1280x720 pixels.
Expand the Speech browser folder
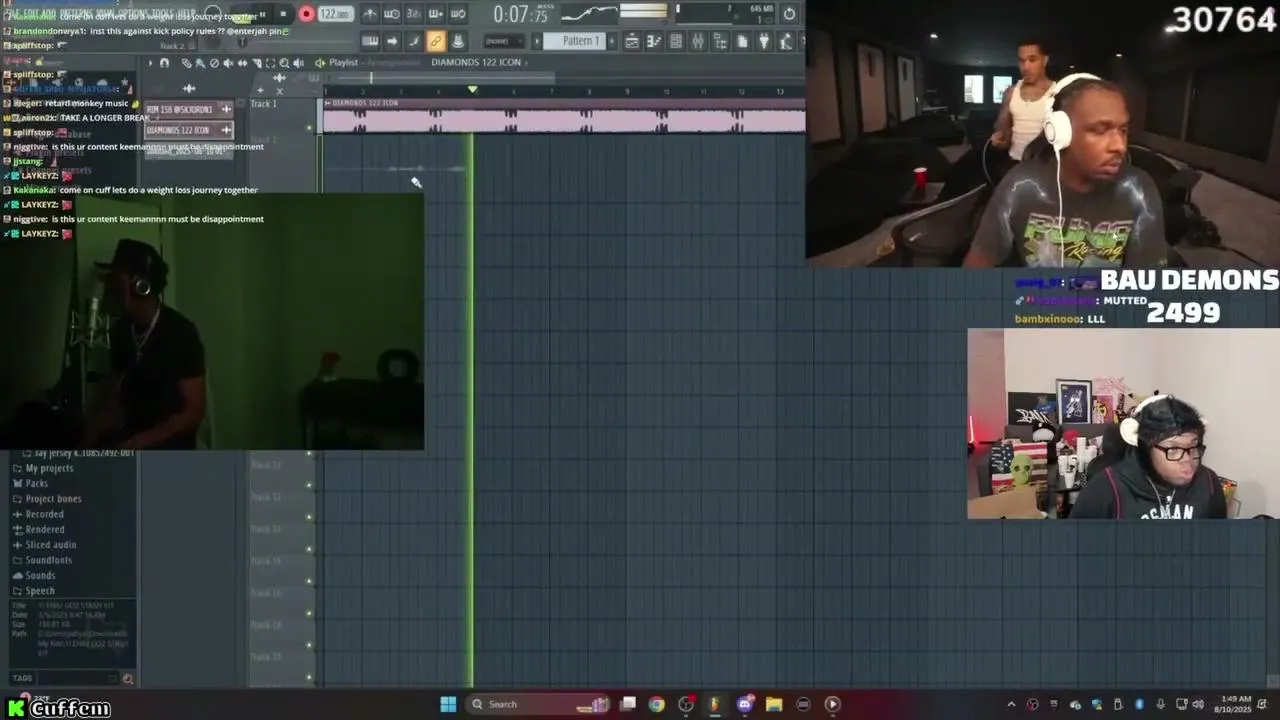40,591
